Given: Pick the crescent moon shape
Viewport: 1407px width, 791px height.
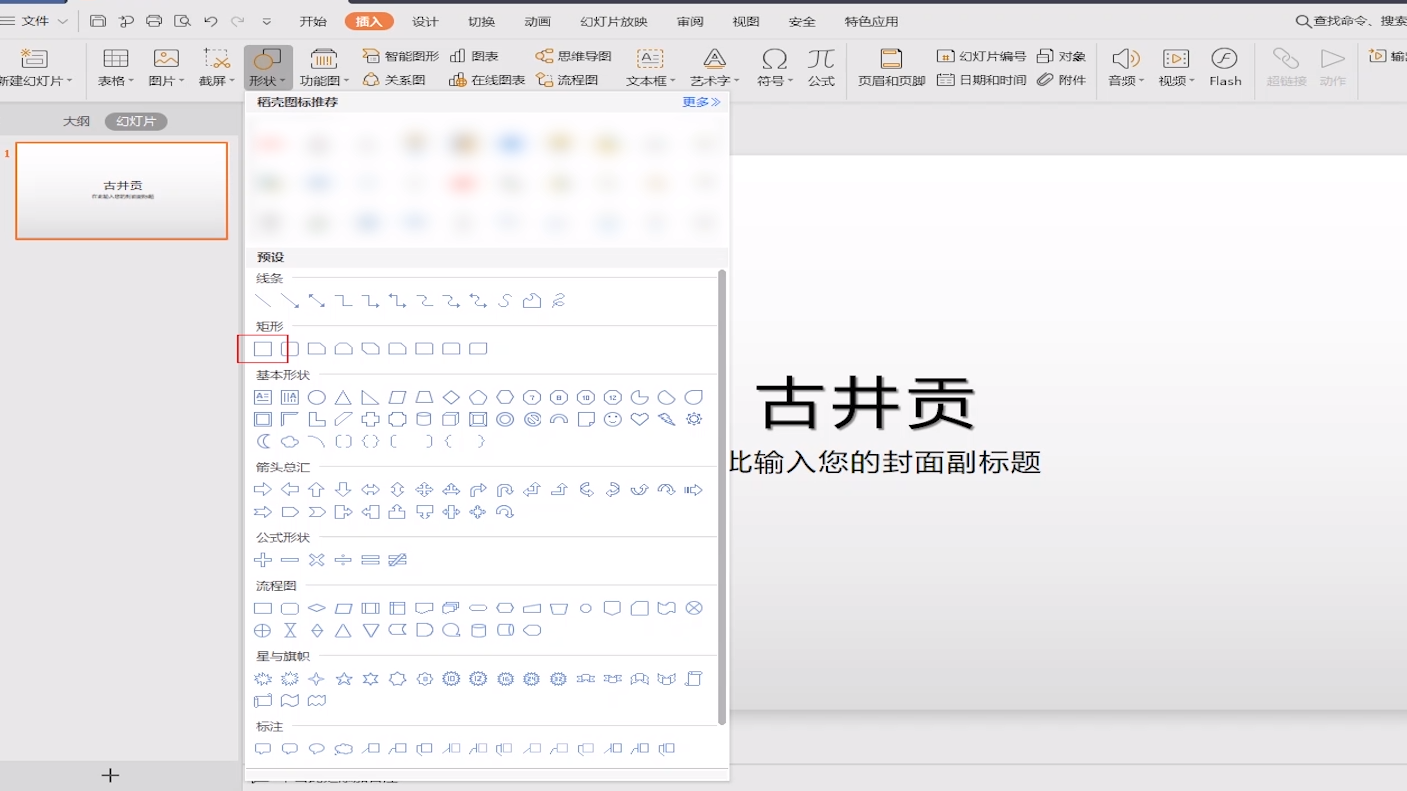Looking at the screenshot, I should (x=263, y=441).
